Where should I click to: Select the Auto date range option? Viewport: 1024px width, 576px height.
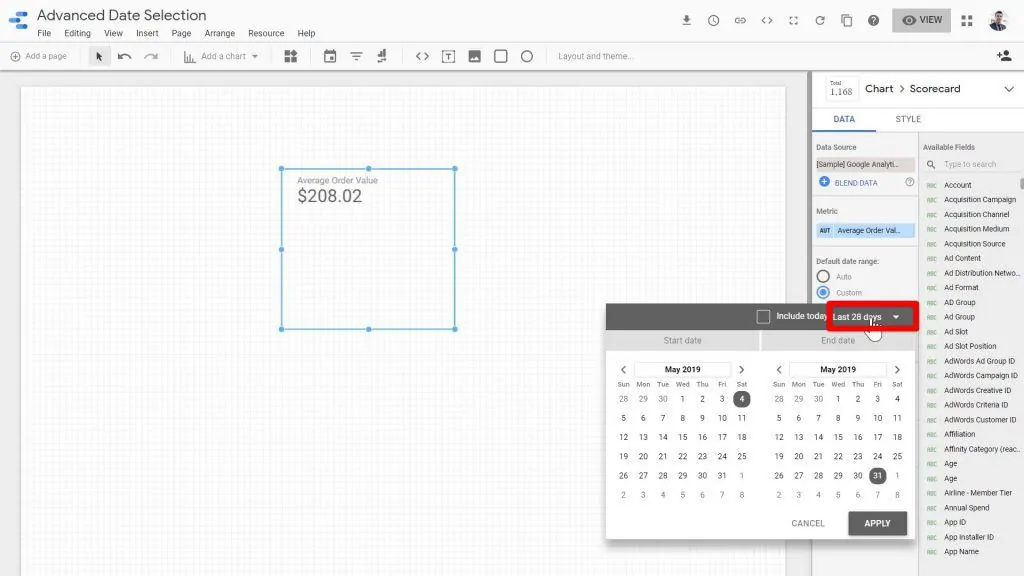point(822,278)
